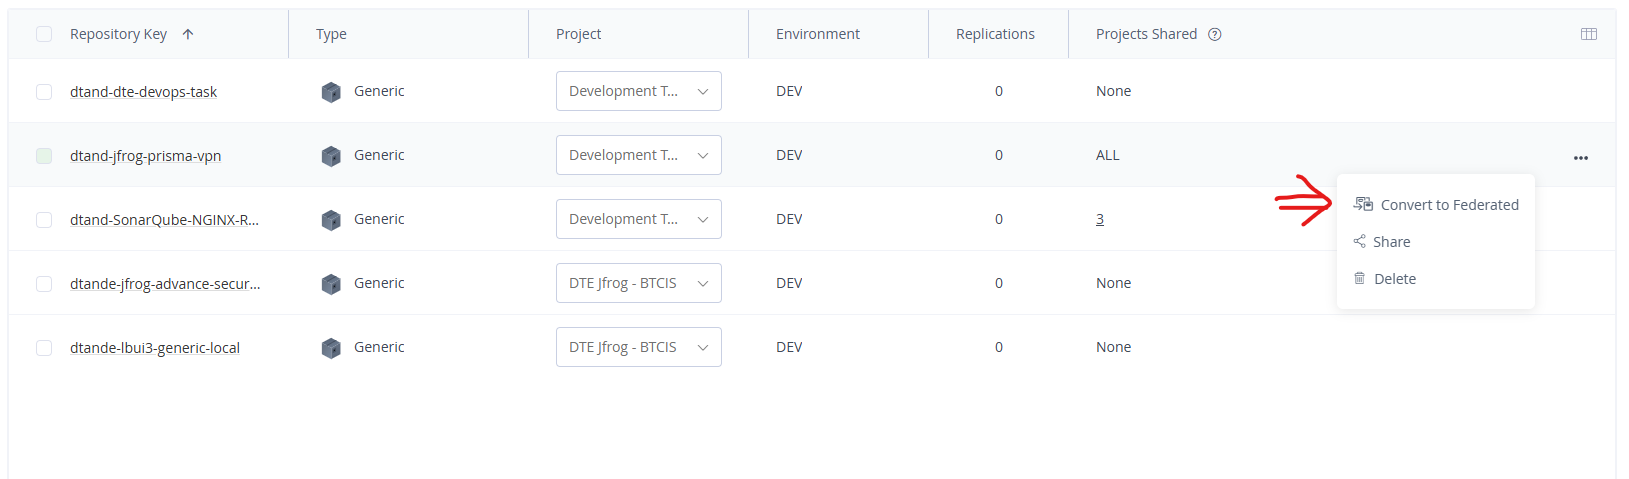This screenshot has height=479, width=1629.
Task: Open project dropdown for dtand-dte-devops-task
Action: (x=639, y=91)
